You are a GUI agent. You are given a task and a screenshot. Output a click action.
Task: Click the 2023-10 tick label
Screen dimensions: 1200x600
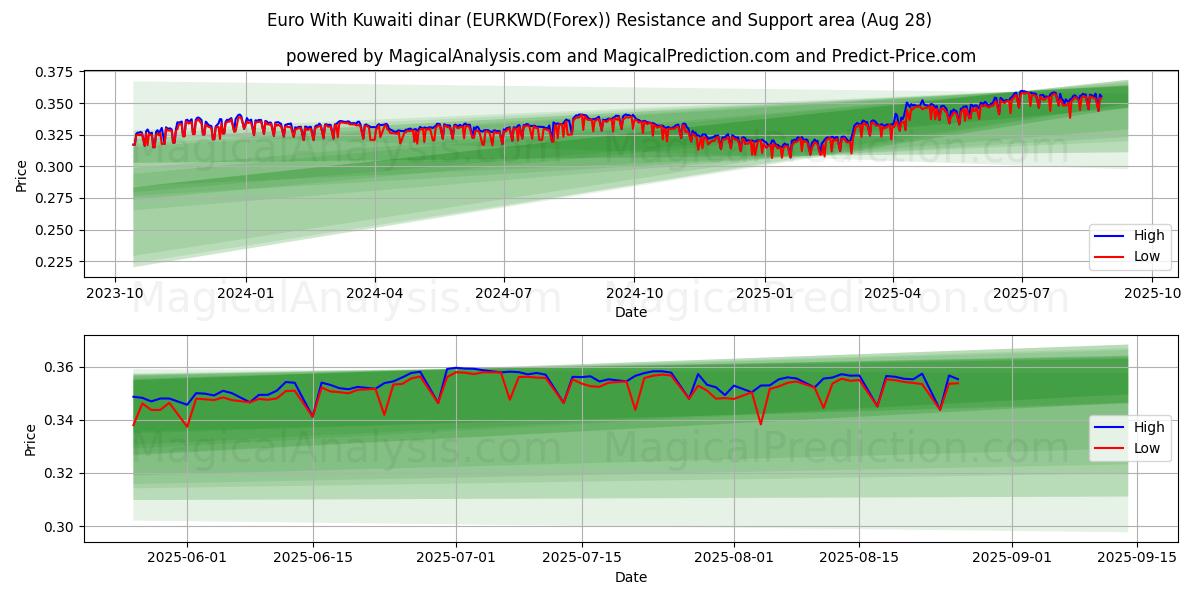(x=116, y=294)
